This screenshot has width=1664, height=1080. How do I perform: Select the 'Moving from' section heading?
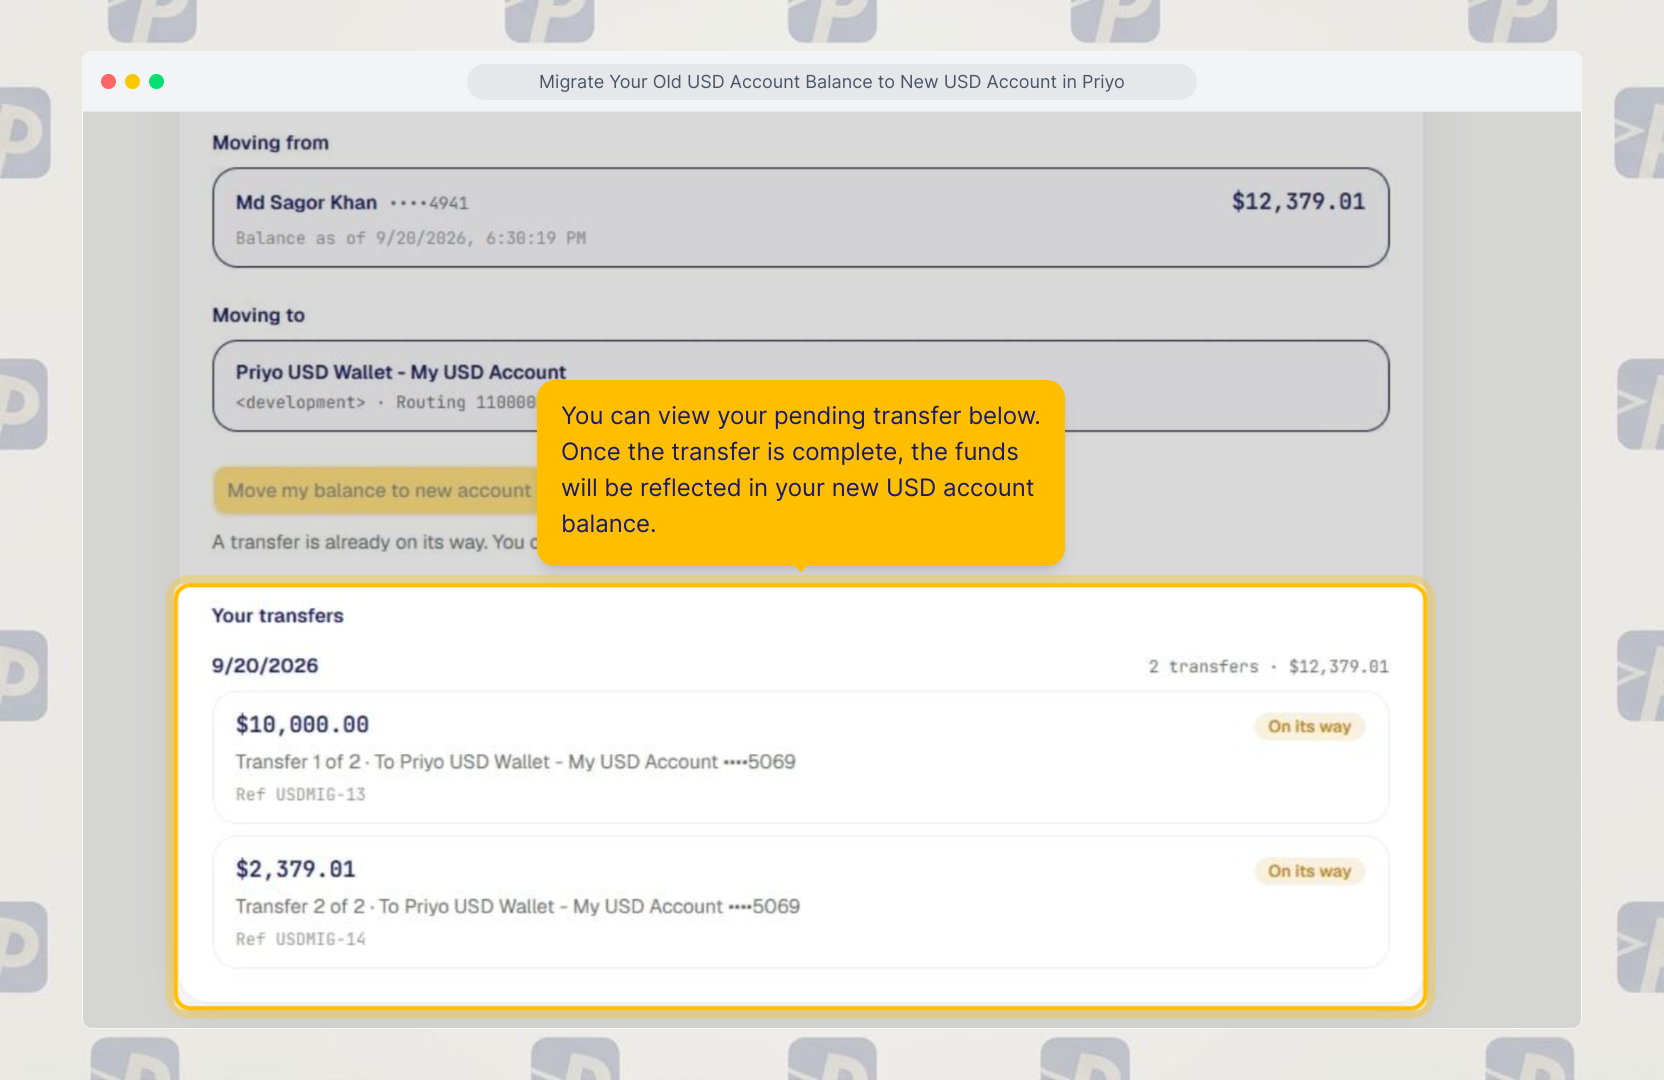coord(270,143)
